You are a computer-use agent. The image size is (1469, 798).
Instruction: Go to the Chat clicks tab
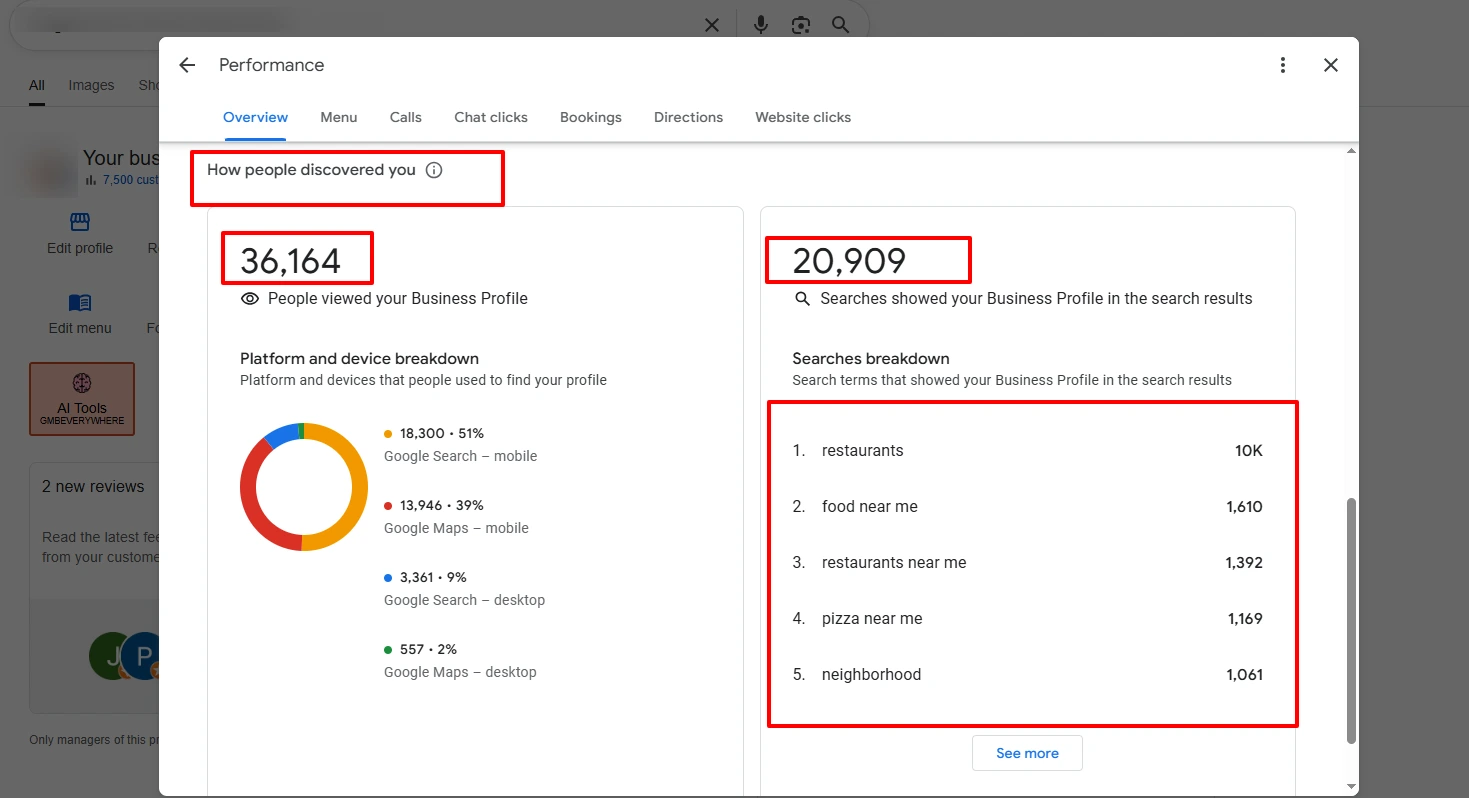[491, 117]
